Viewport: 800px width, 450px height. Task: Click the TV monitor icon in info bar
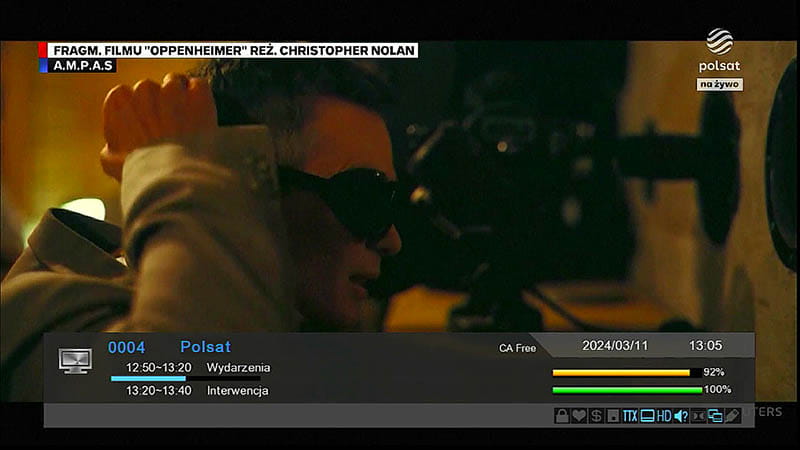[x=75, y=361]
